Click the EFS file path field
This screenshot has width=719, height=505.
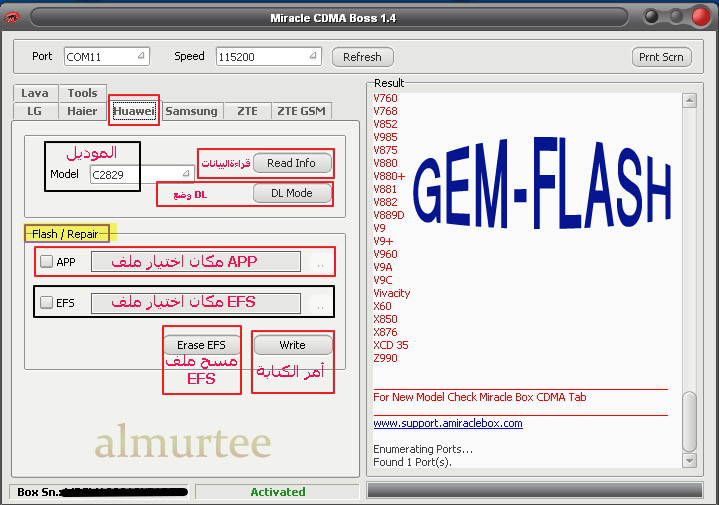tap(196, 303)
